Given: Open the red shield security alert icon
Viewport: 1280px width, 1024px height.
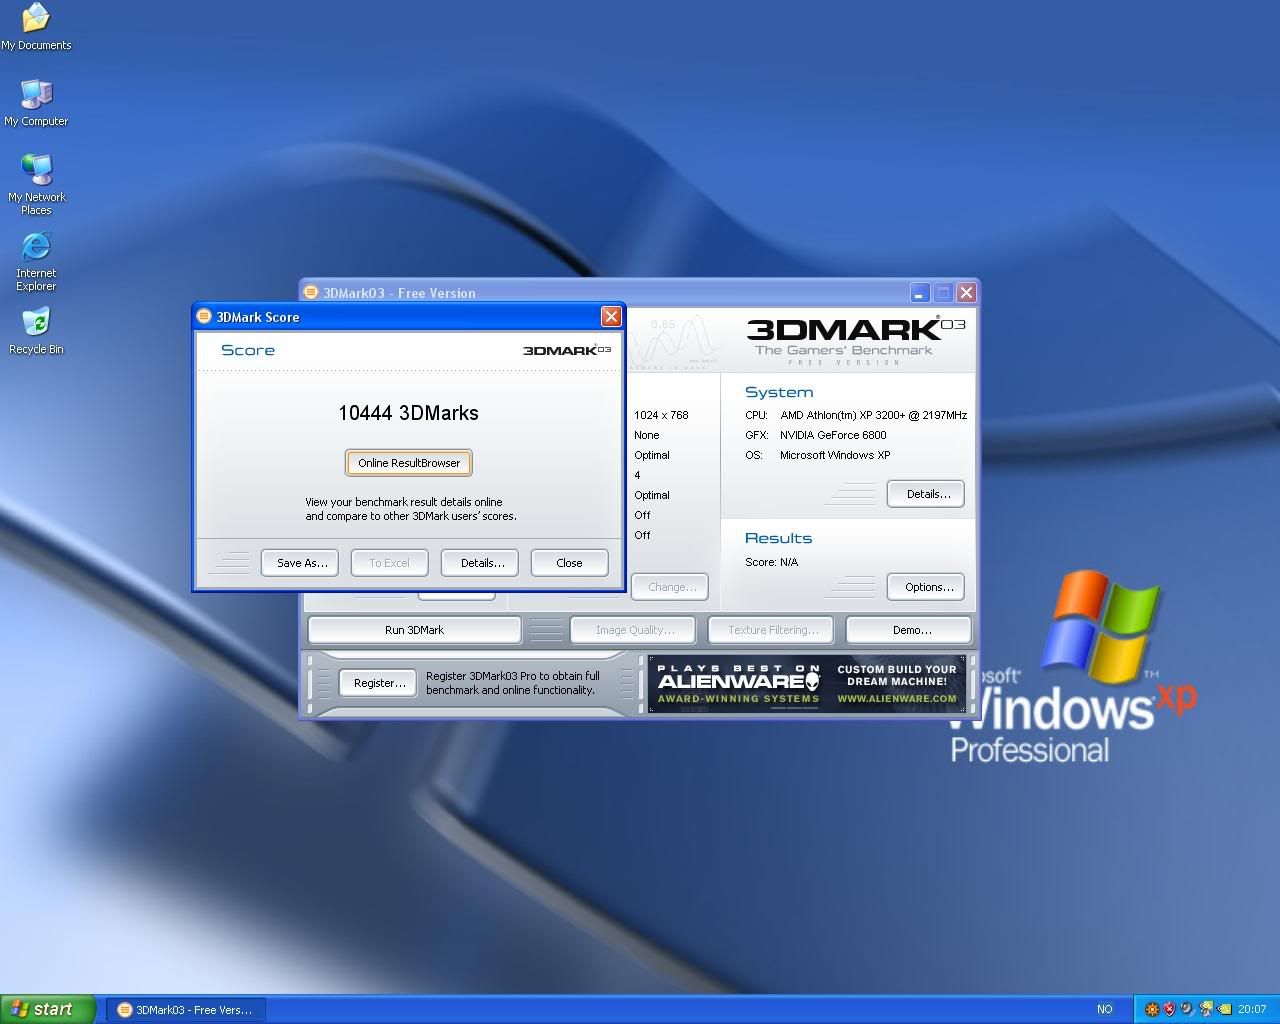Looking at the screenshot, I should (x=1169, y=1009).
